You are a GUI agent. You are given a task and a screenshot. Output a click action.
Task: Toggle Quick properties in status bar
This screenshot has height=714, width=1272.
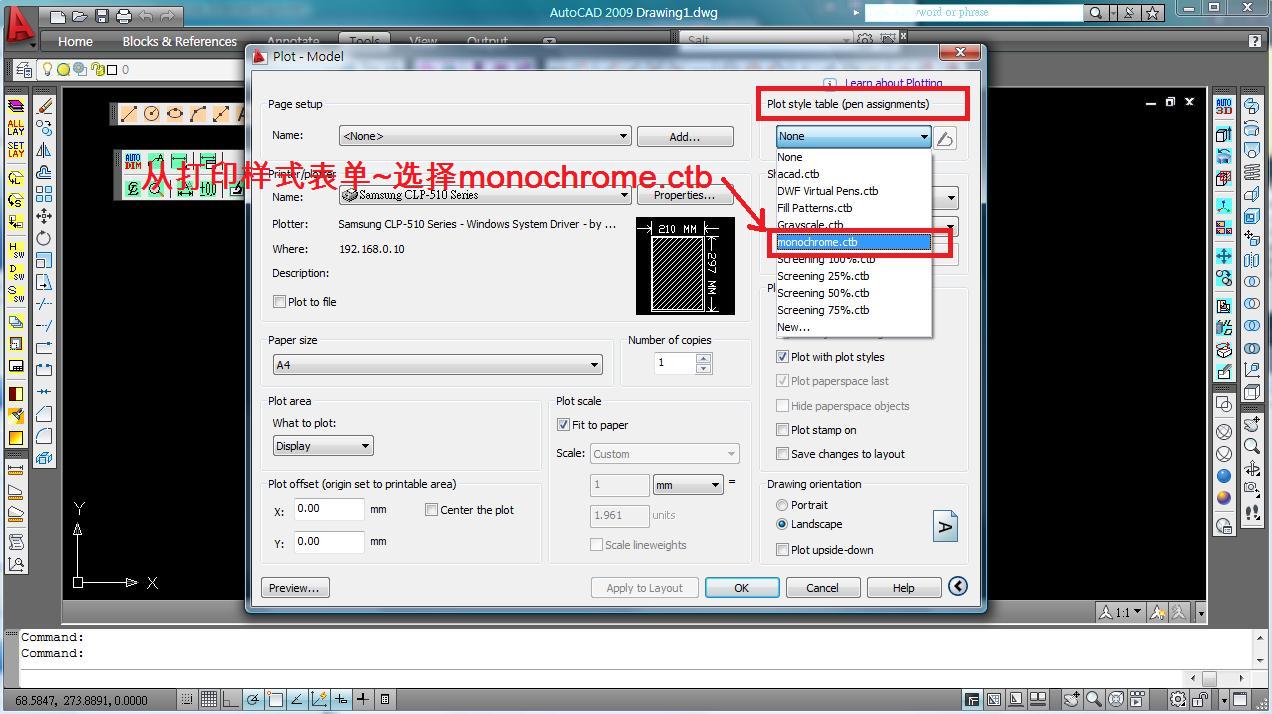pos(385,699)
